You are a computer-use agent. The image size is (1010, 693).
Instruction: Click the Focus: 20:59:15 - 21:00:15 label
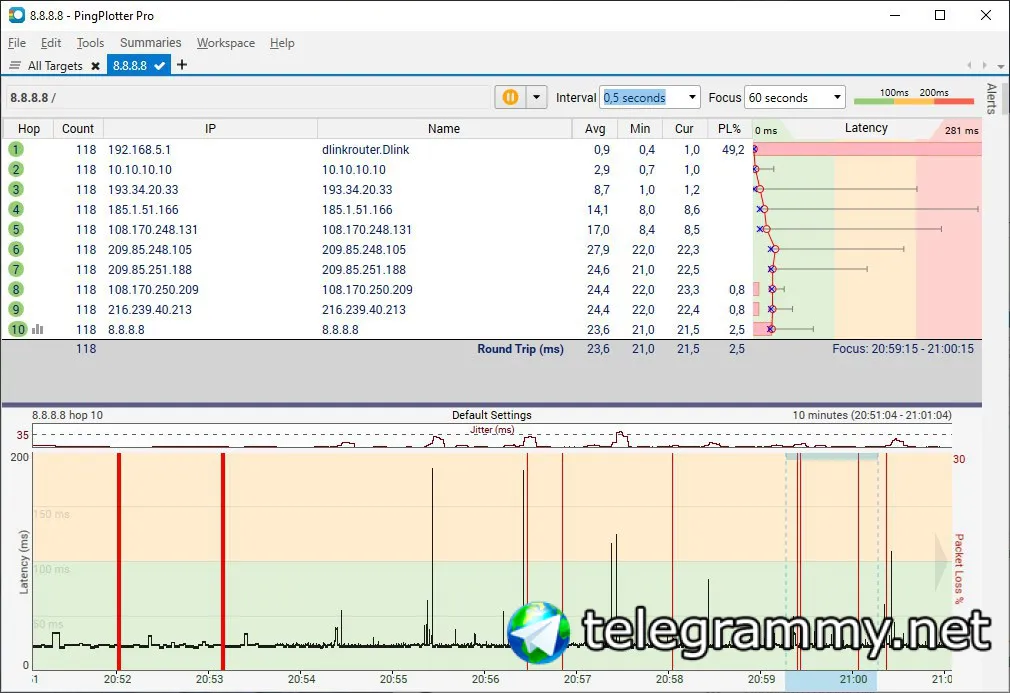903,348
